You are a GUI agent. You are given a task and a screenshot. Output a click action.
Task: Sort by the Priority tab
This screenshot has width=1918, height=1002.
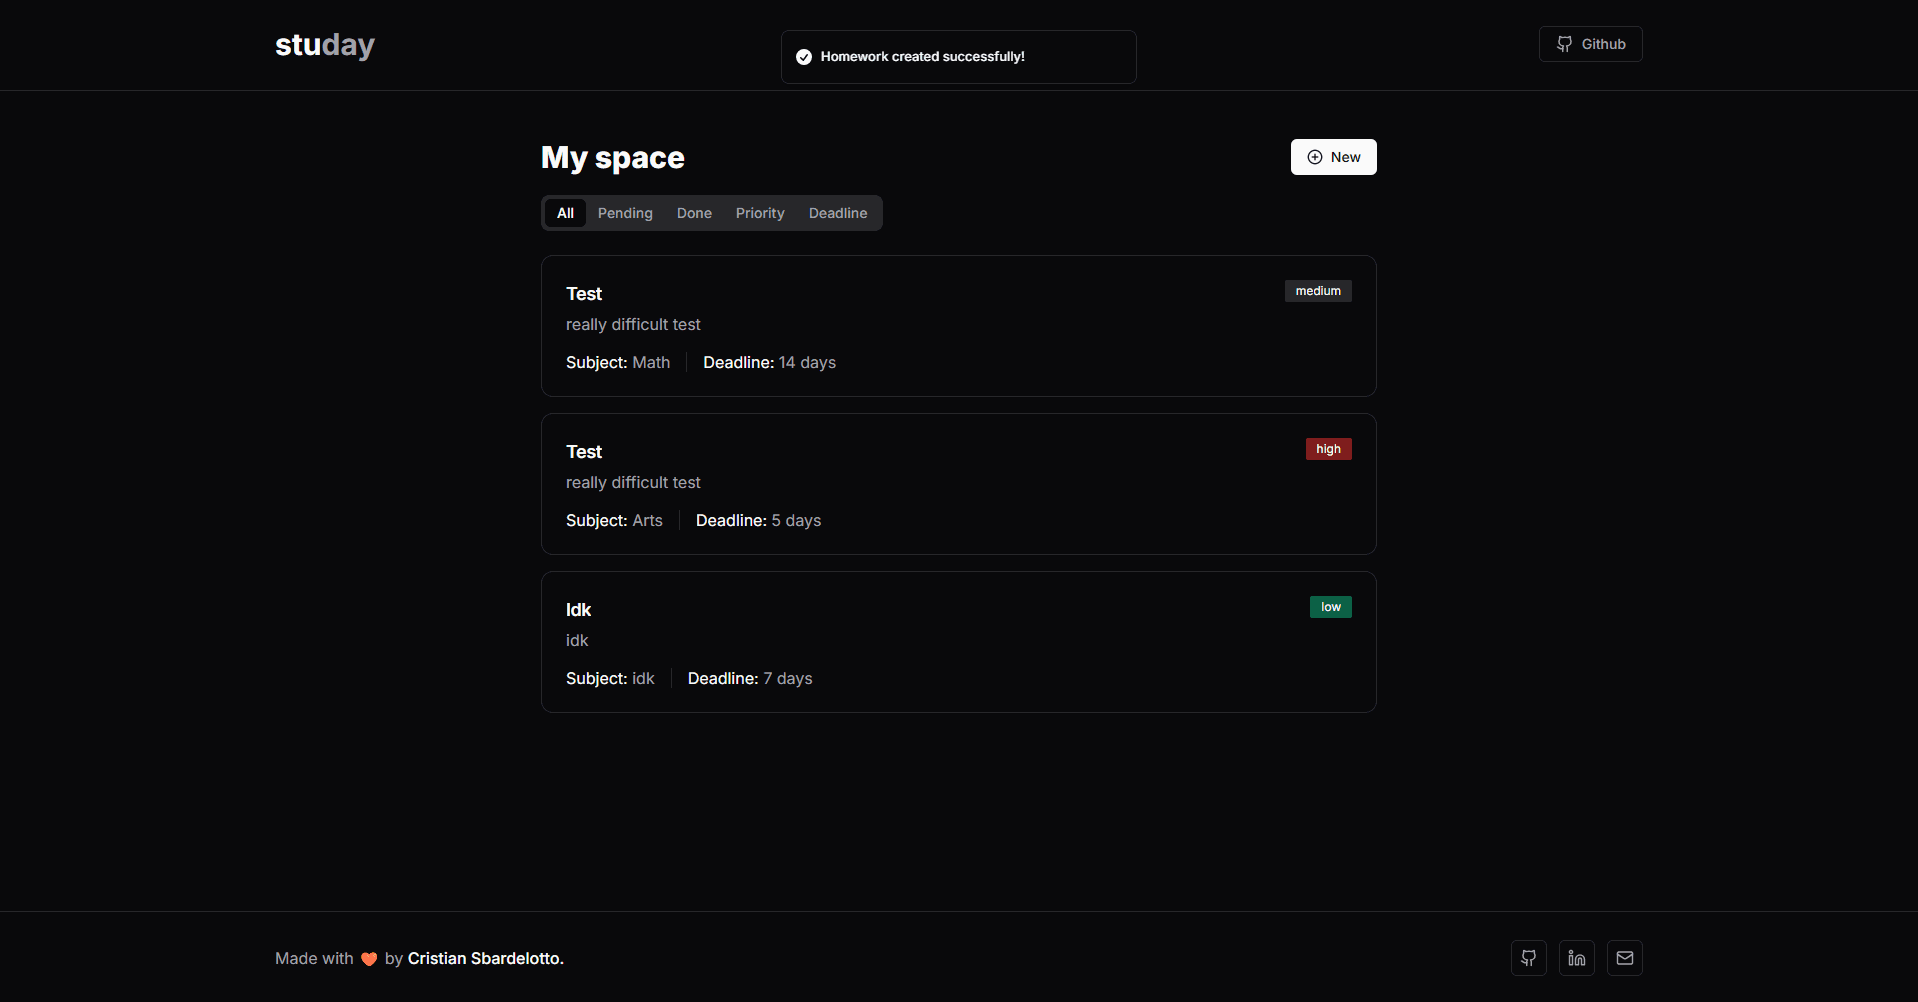pos(760,213)
